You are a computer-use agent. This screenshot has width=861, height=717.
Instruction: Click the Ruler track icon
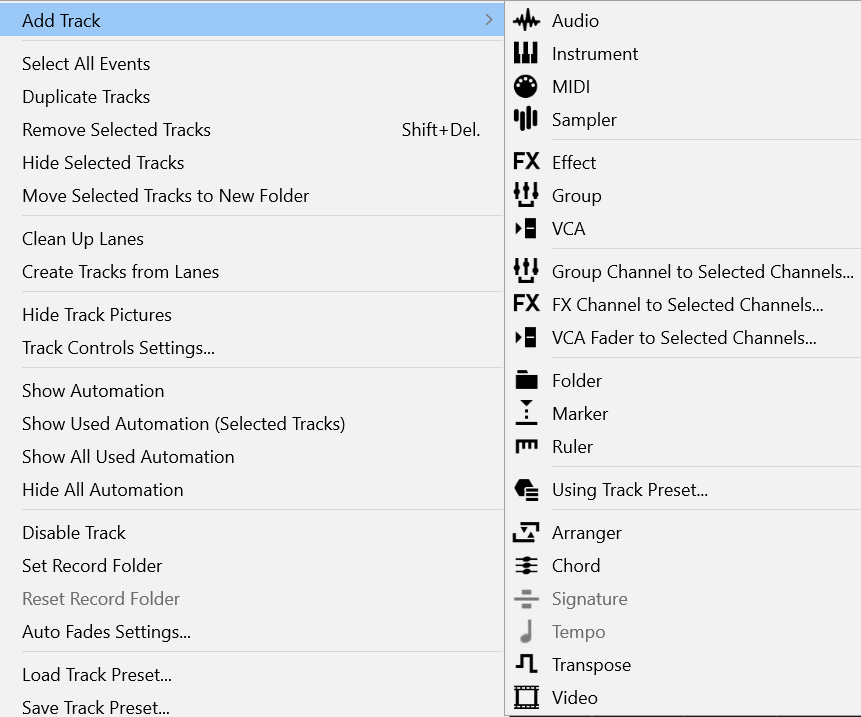pos(526,446)
